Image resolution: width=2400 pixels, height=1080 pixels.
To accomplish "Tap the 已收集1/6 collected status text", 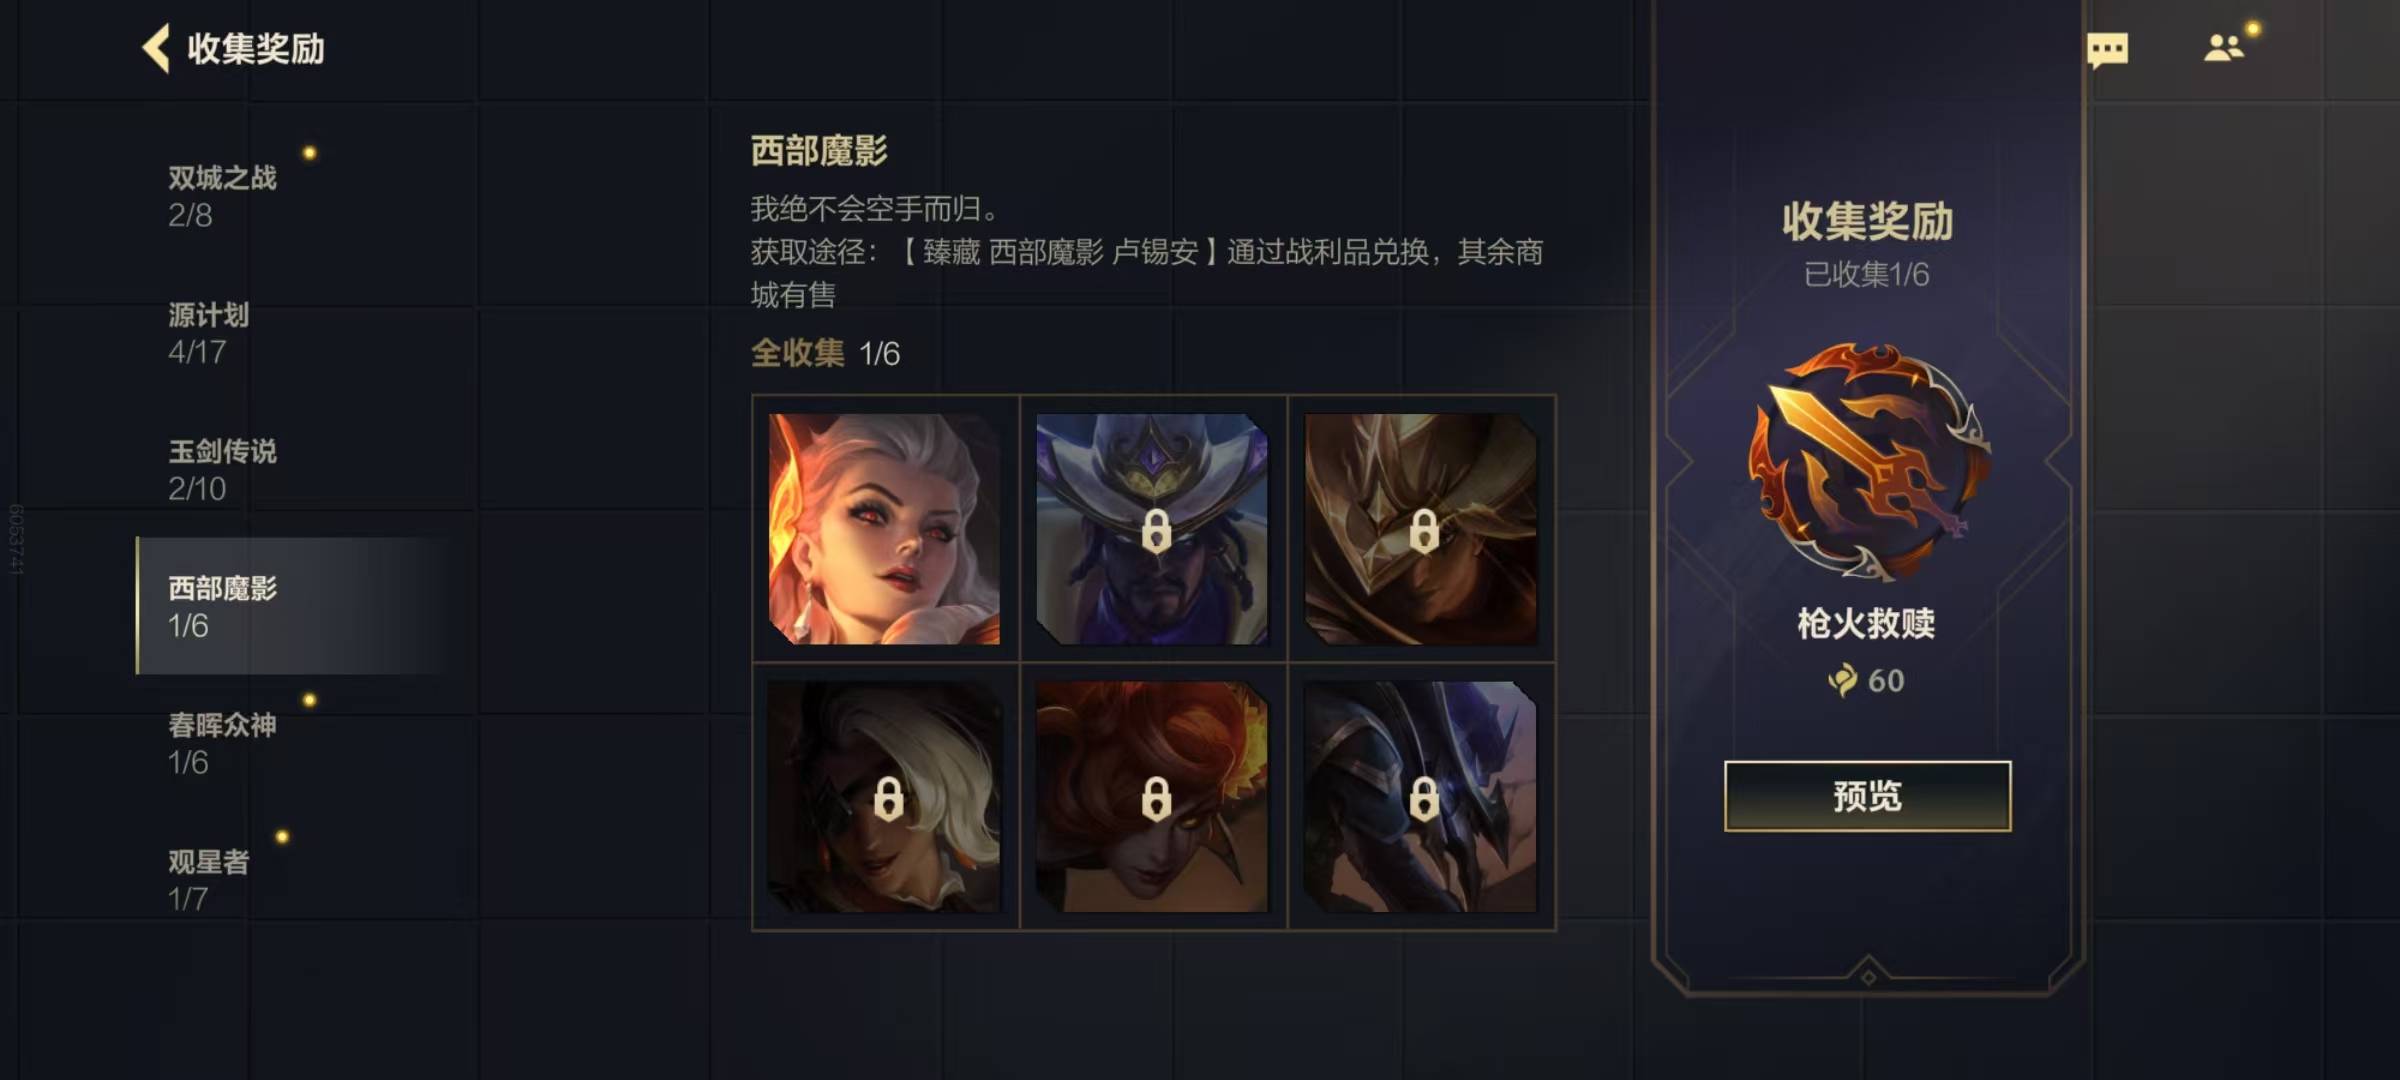I will (1866, 274).
